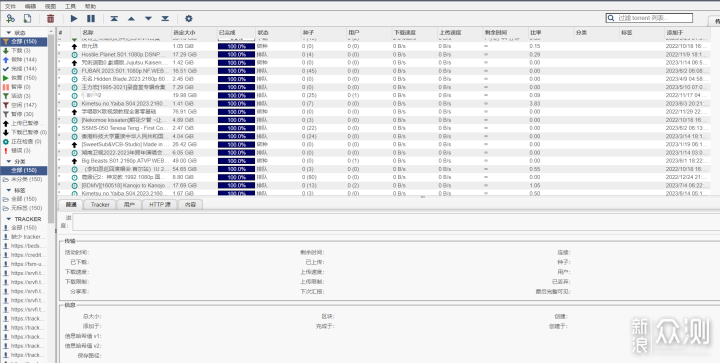Click the move up in queue icon
This screenshot has height=363, width=720.
131,18
